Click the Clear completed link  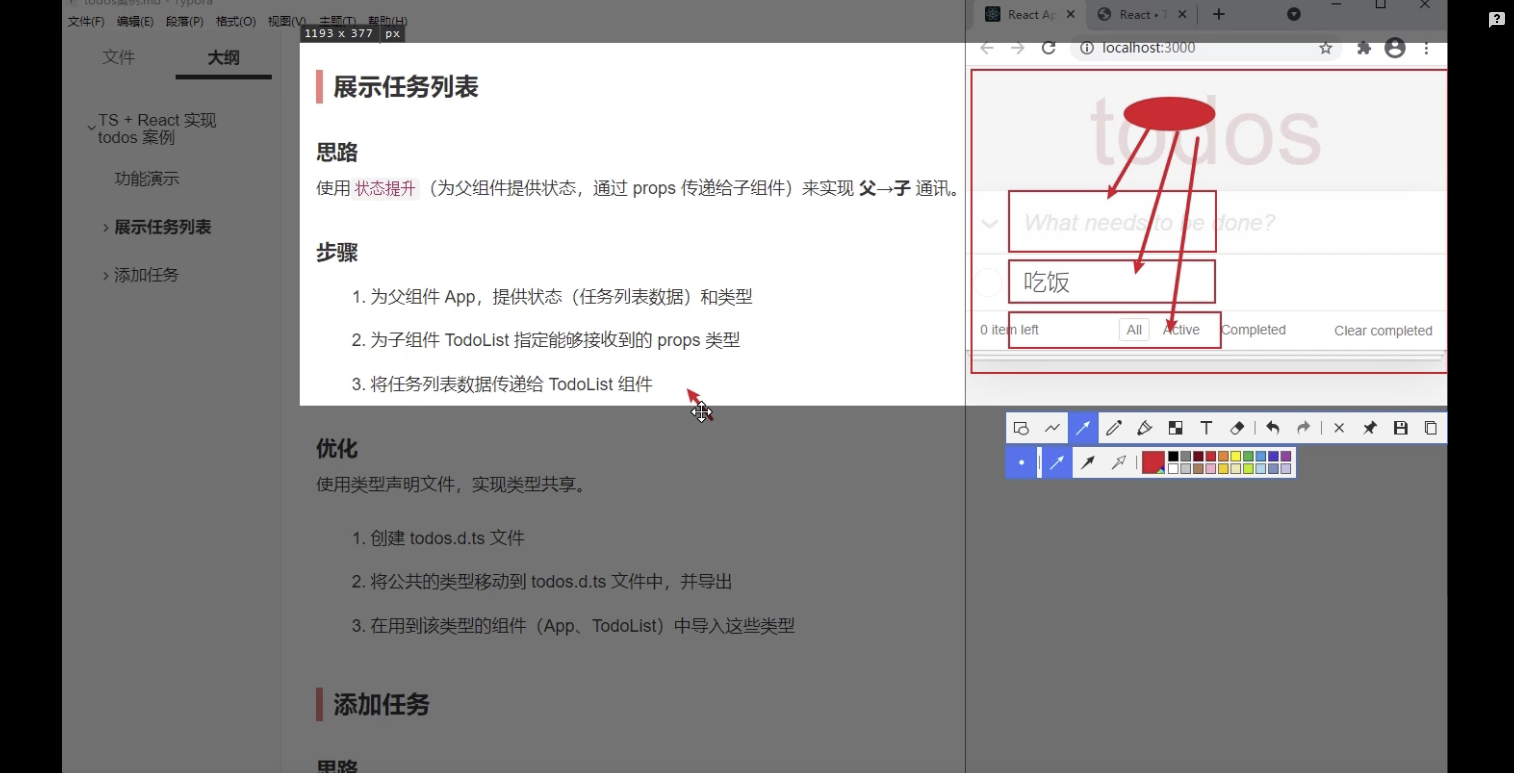tap(1383, 331)
